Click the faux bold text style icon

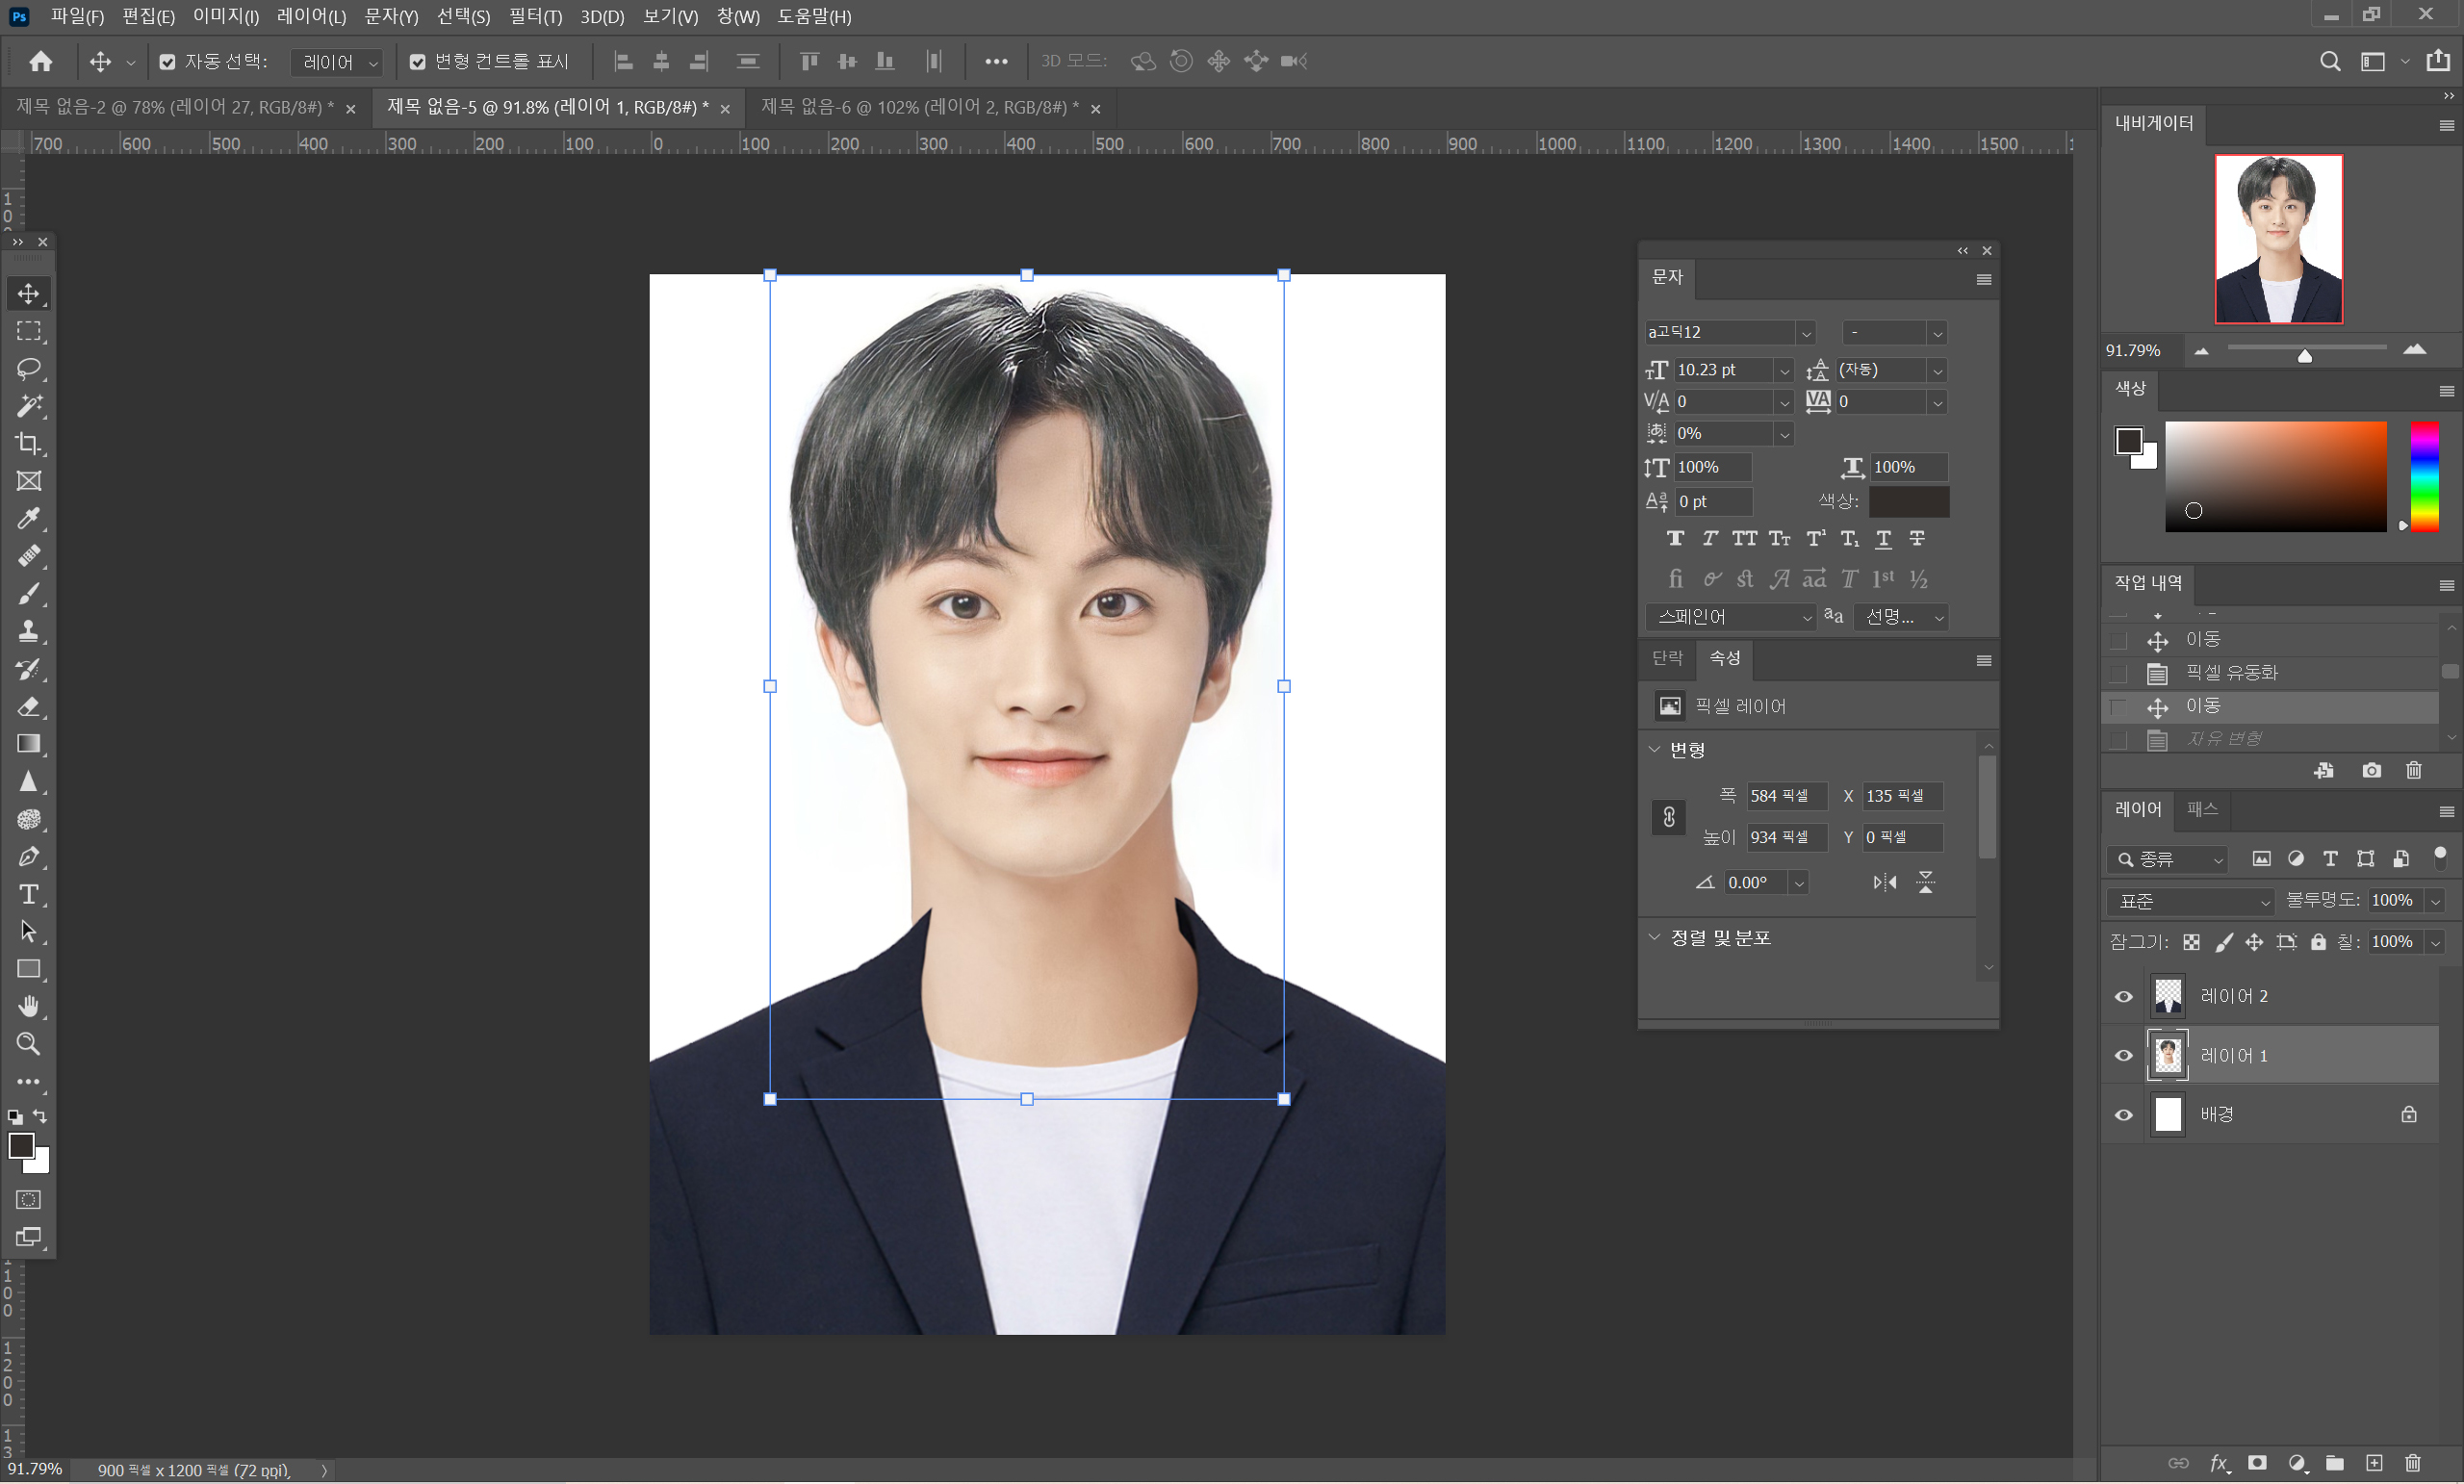[1675, 539]
